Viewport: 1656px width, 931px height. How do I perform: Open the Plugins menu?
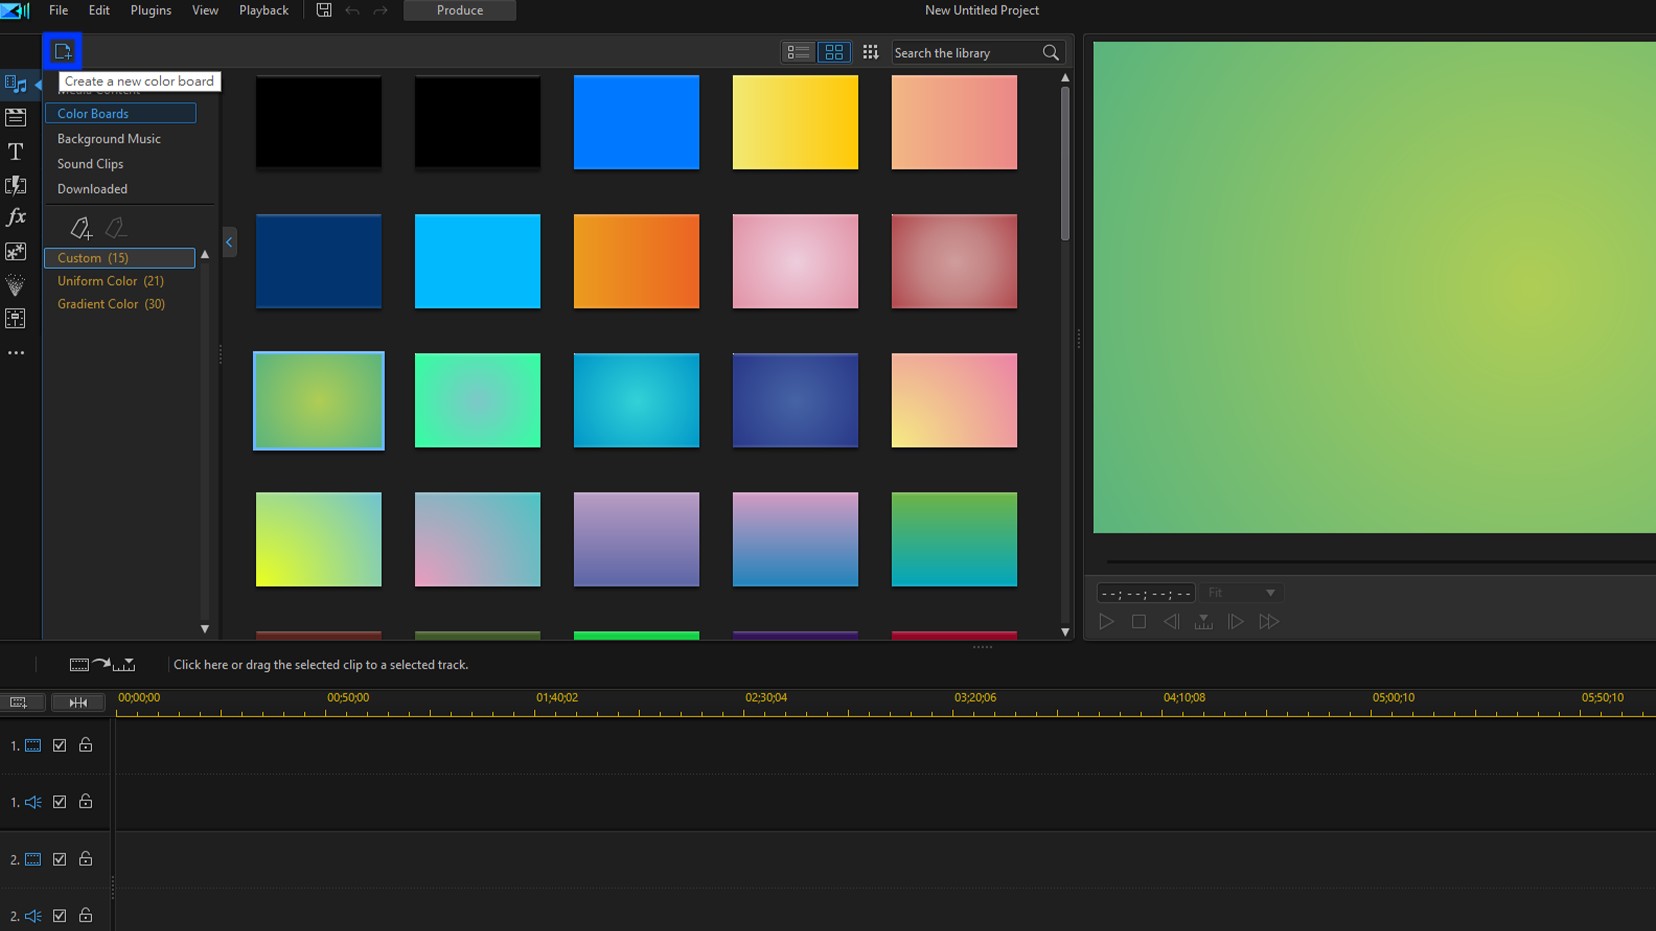tap(151, 10)
